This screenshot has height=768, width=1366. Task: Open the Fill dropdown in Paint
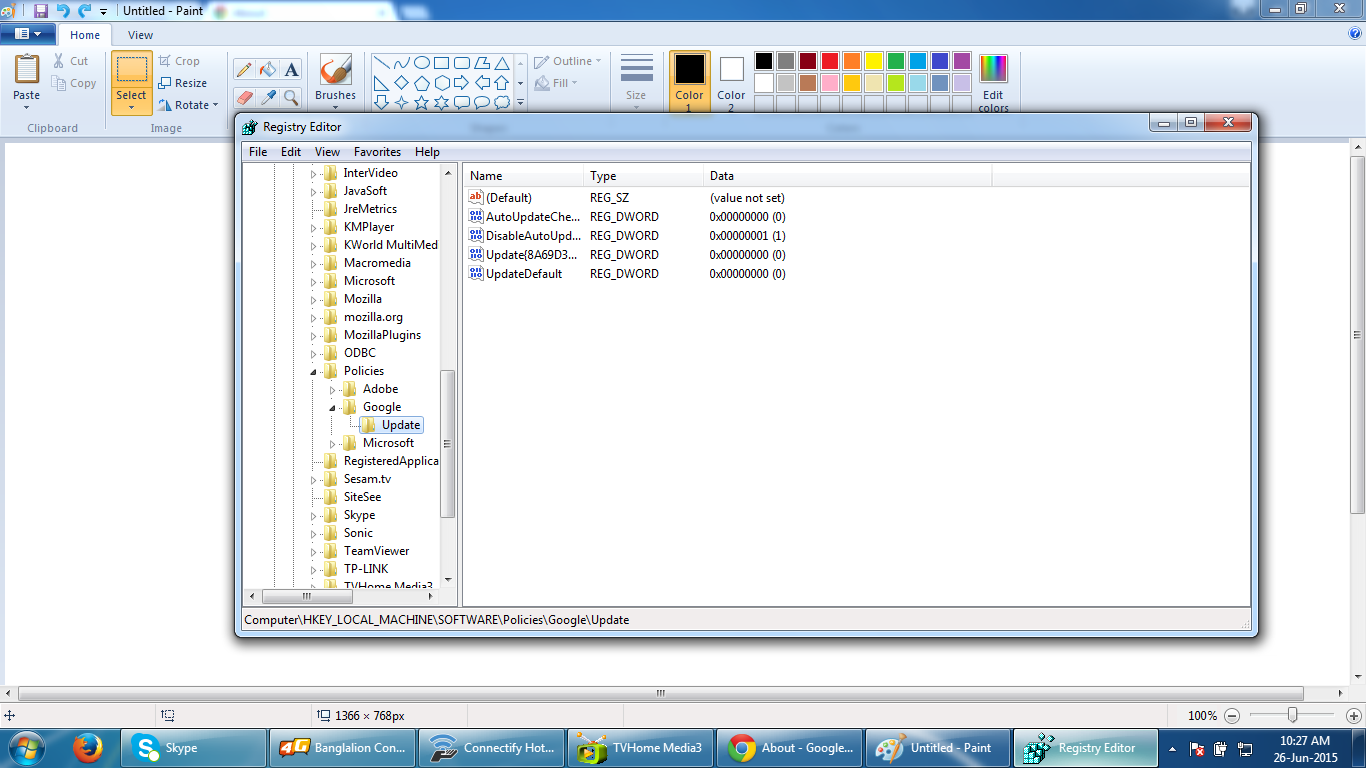pos(556,83)
